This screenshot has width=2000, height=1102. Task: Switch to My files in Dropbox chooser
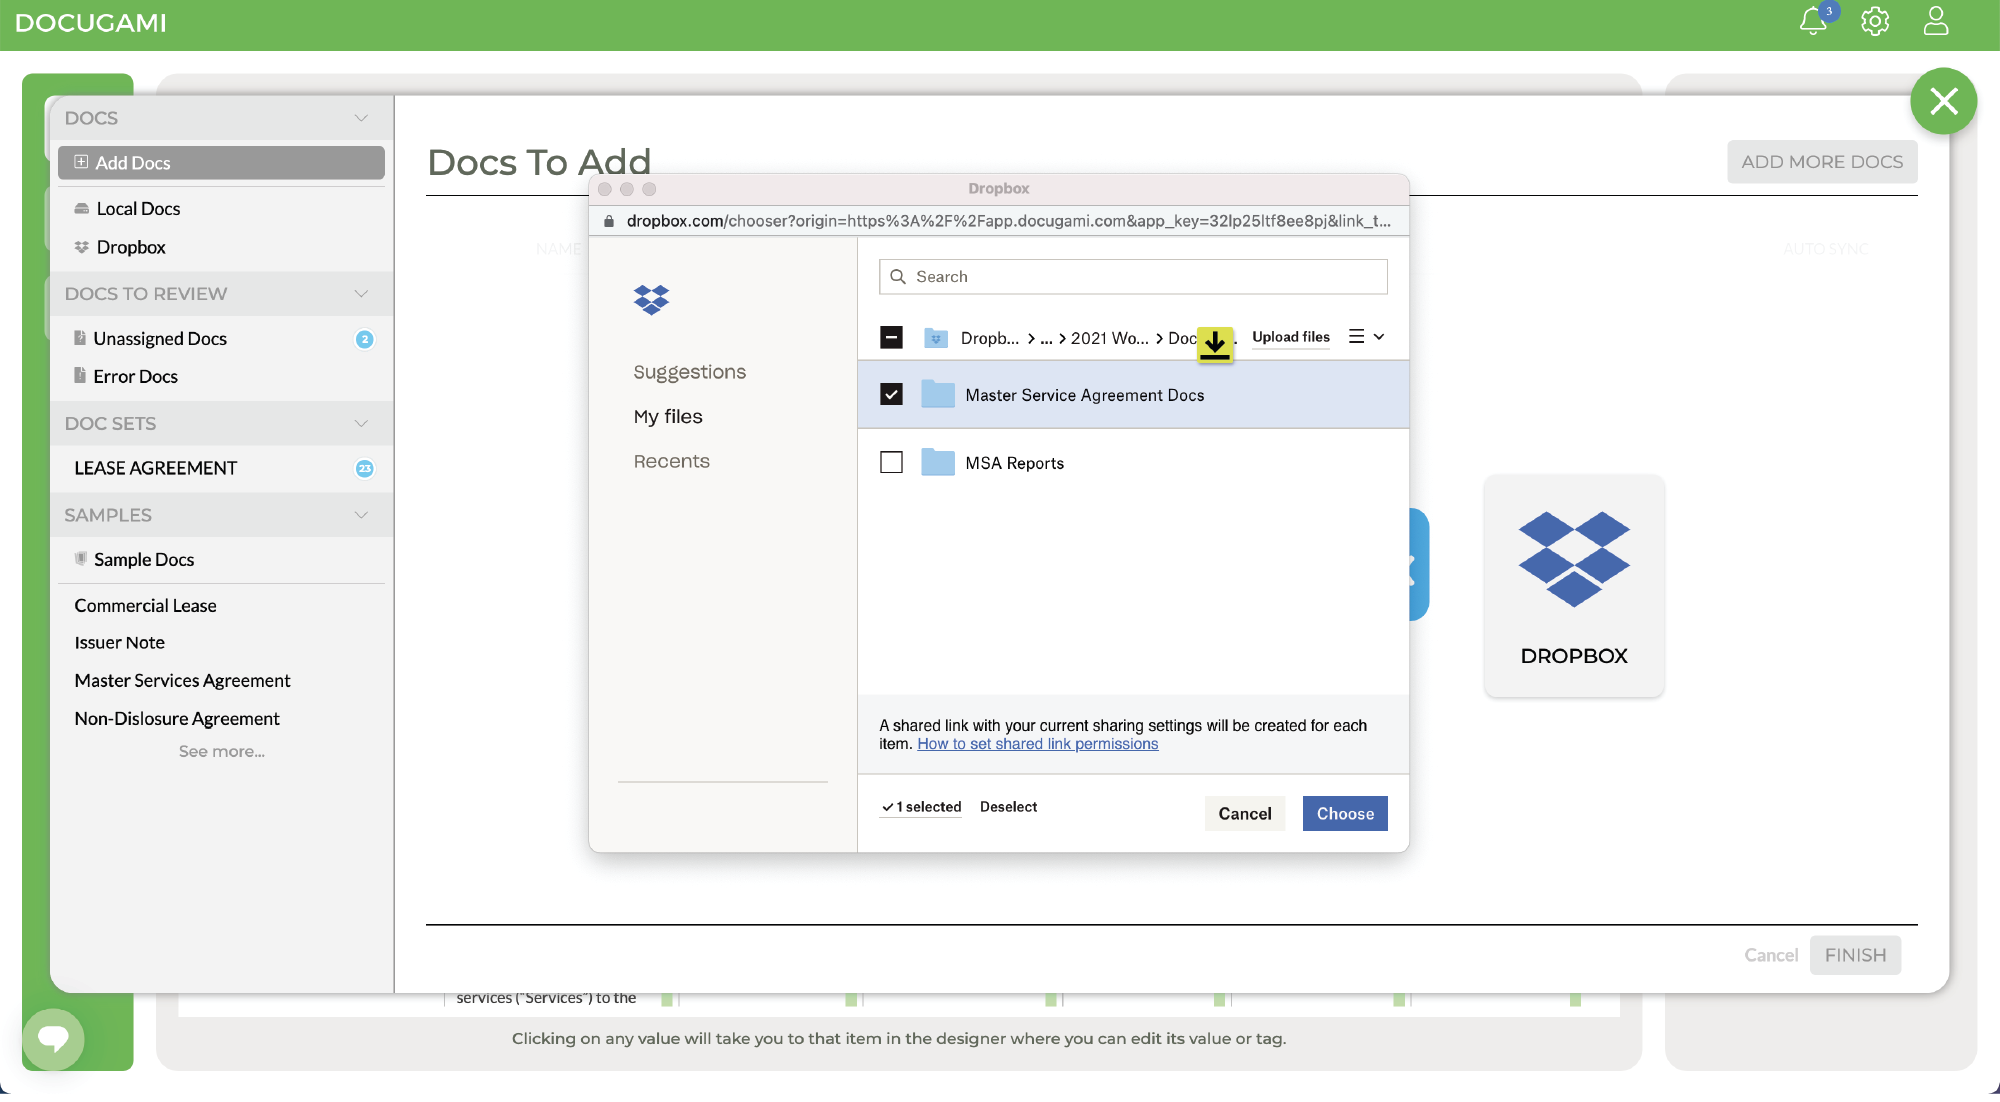pos(668,416)
